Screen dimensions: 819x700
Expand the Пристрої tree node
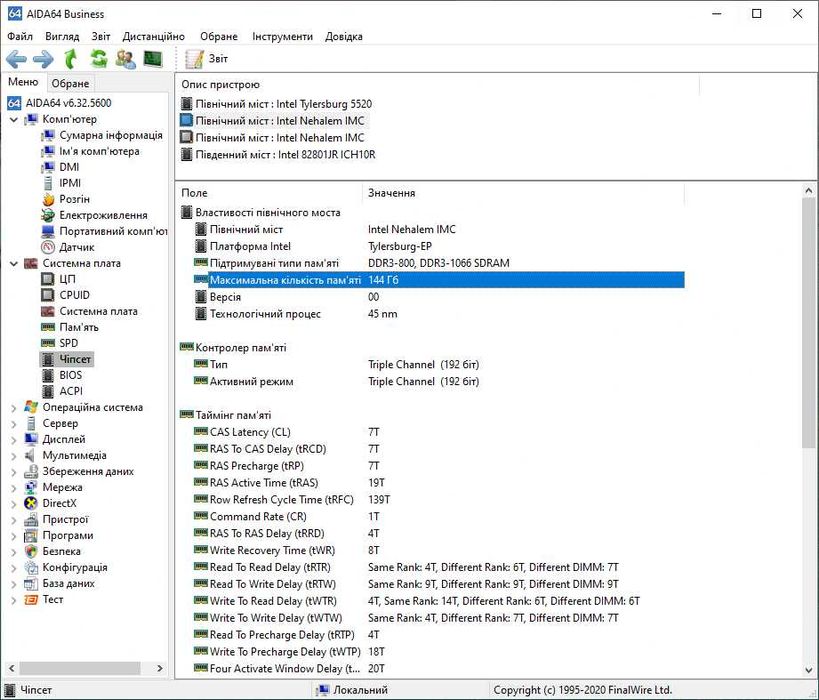(x=14, y=520)
